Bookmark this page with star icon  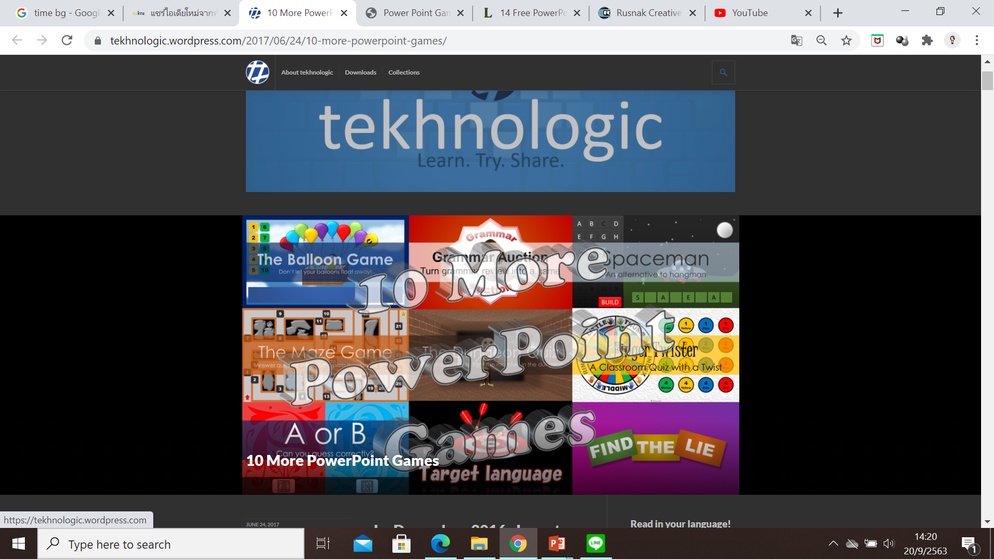(x=846, y=41)
